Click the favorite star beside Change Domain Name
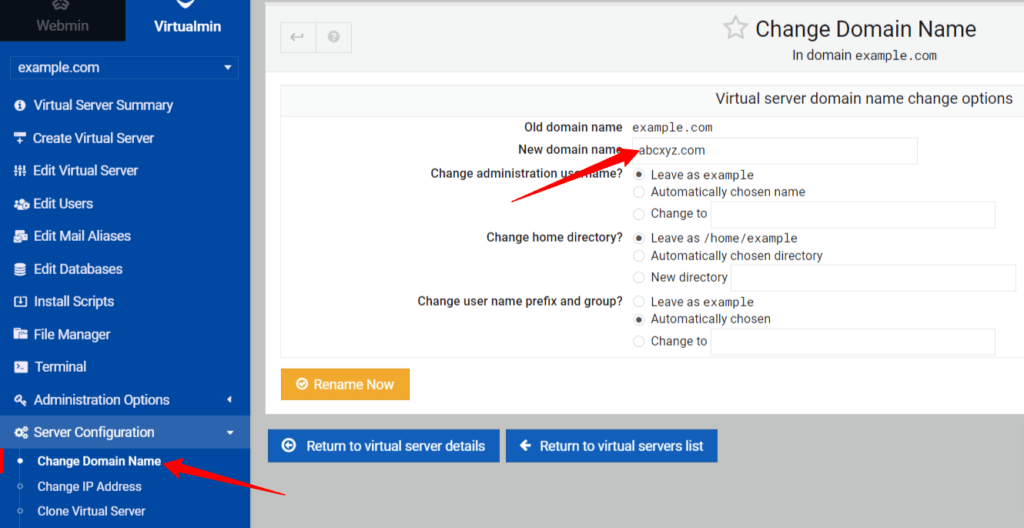 click(x=735, y=28)
